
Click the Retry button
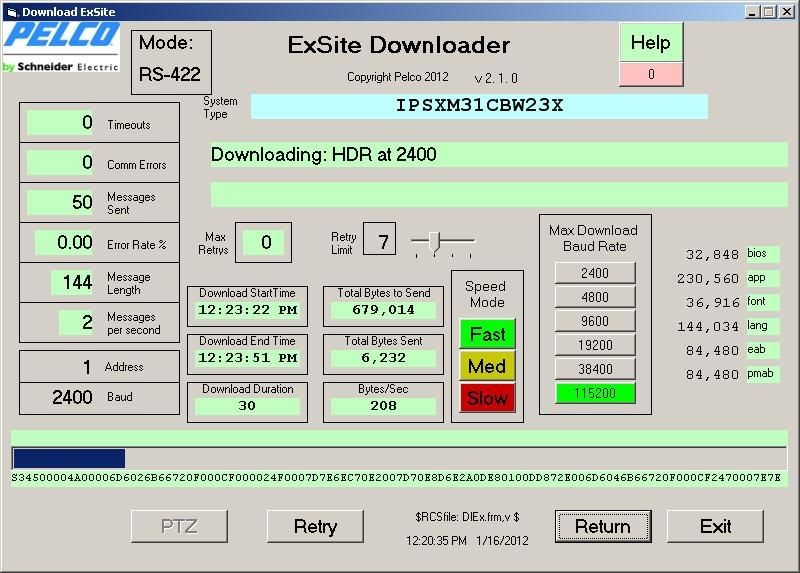coord(315,526)
